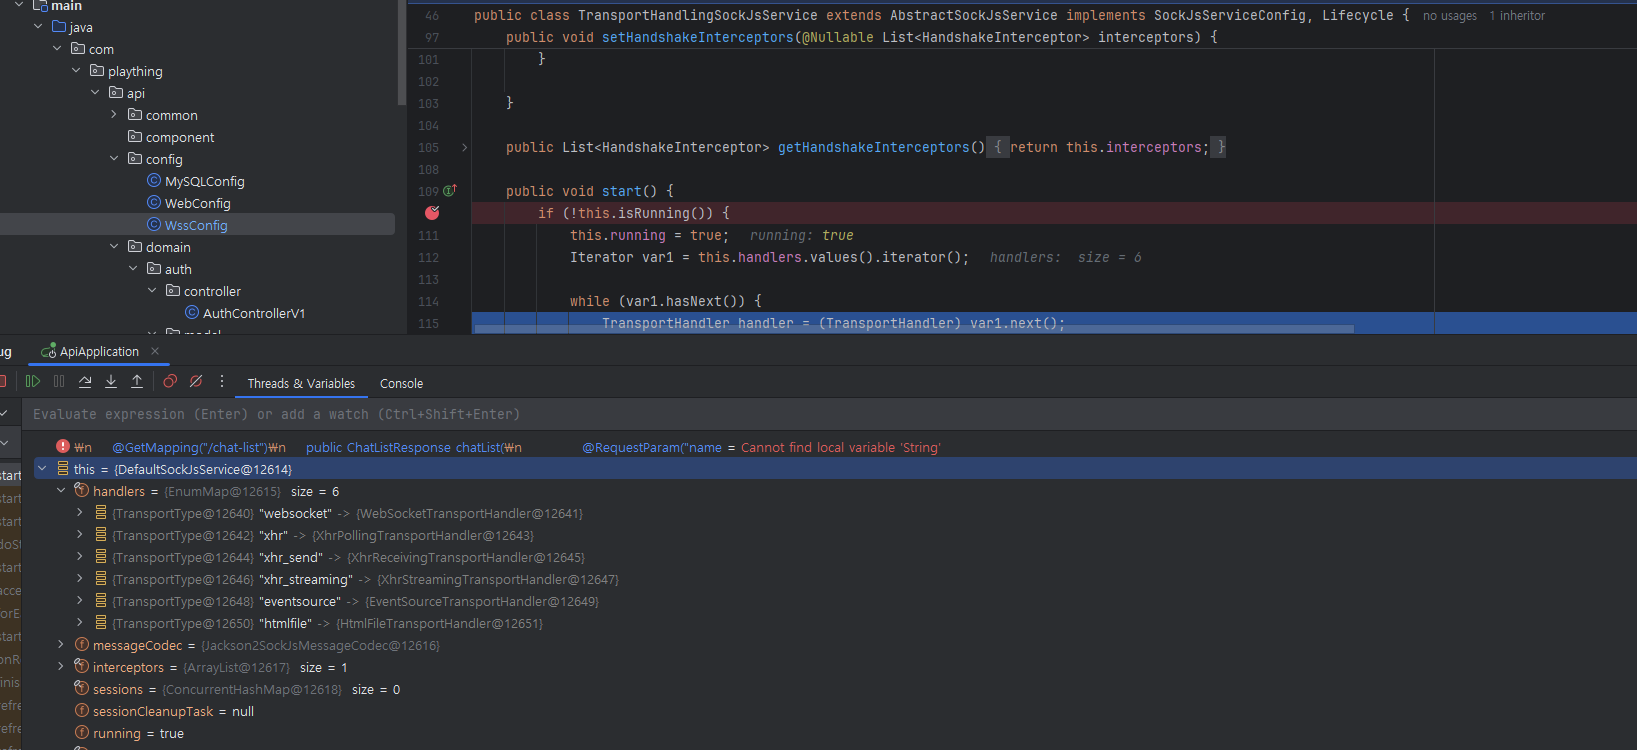Expand the "eventsource" handler entry

click(80, 600)
